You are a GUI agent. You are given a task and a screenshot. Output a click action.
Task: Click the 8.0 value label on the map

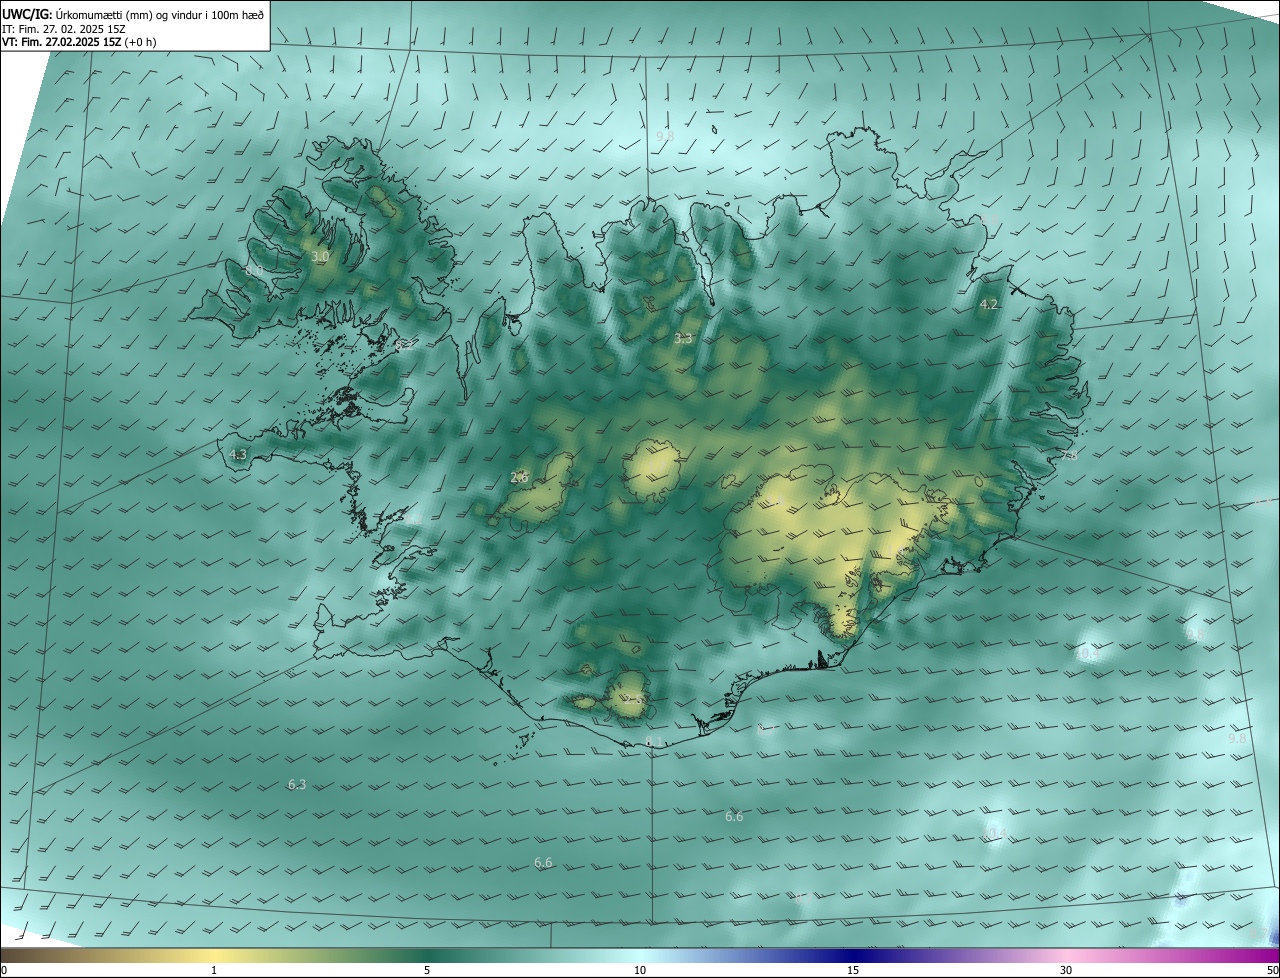(x=254, y=271)
